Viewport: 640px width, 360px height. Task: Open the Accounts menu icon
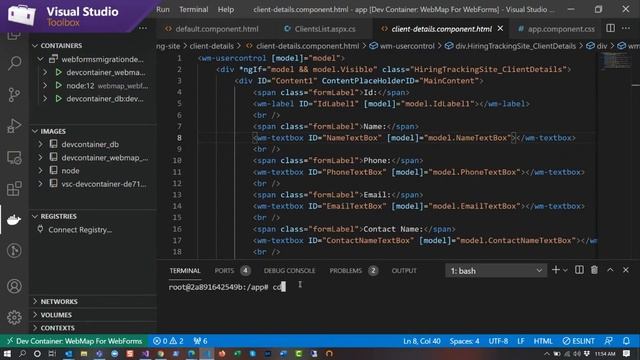(x=15, y=286)
